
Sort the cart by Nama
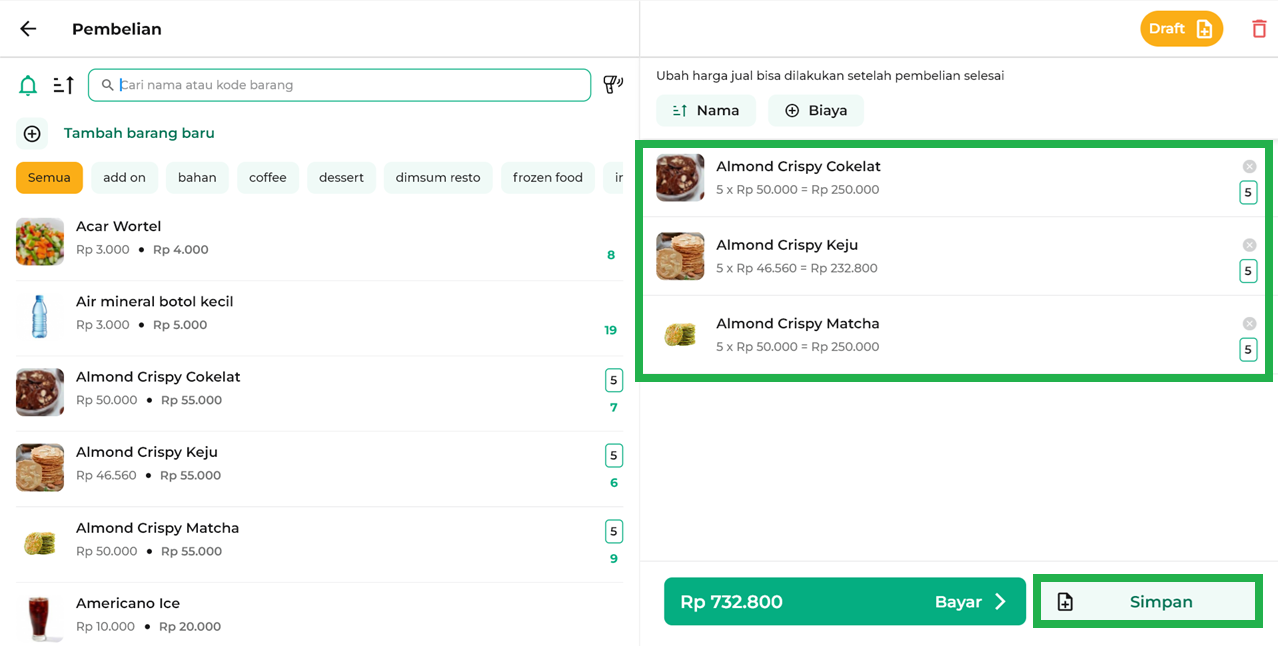(705, 111)
